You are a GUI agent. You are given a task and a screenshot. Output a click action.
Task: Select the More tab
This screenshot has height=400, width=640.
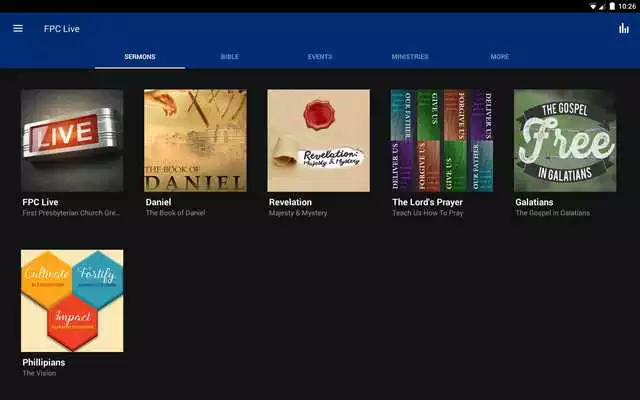[500, 57]
